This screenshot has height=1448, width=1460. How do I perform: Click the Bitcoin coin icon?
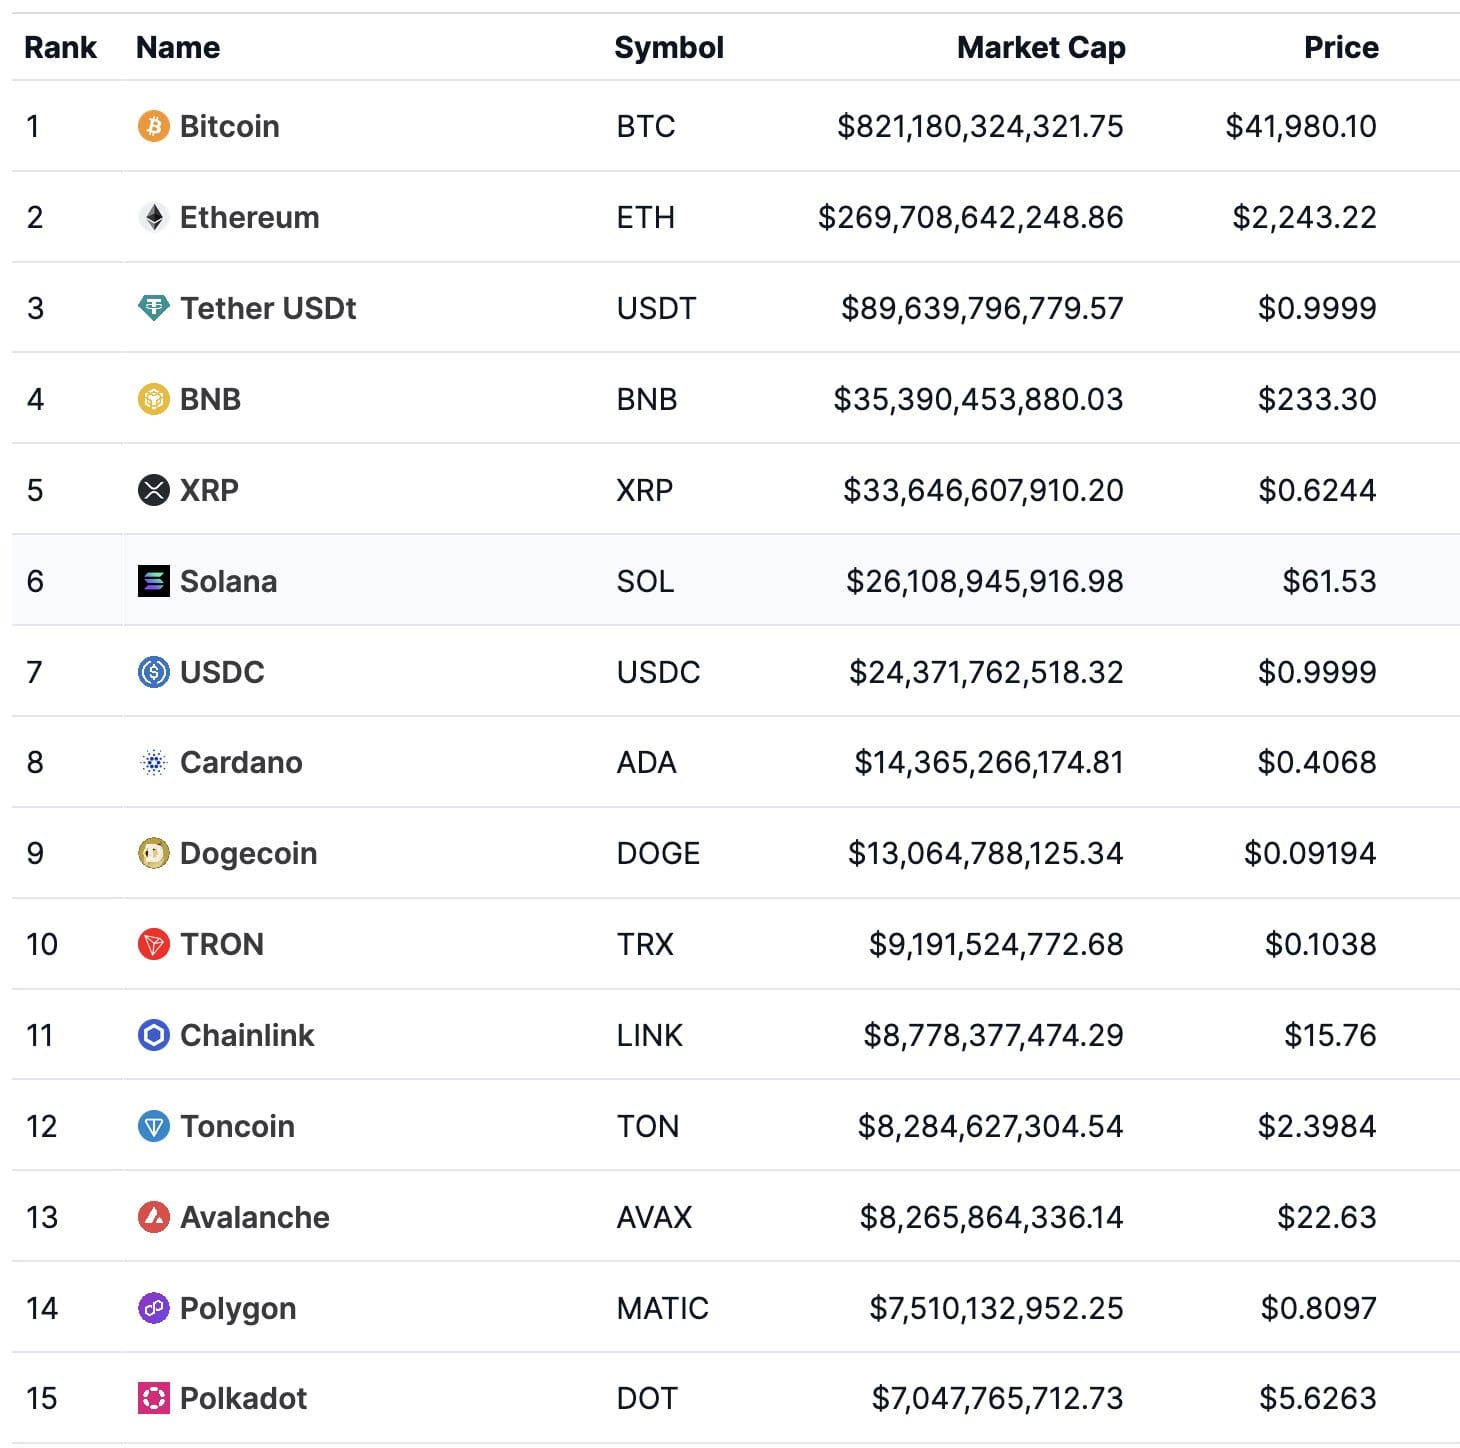pos(153,126)
